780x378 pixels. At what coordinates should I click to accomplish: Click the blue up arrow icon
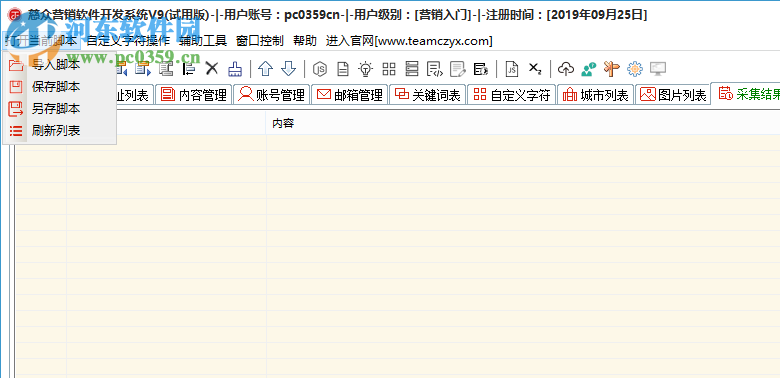pyautogui.click(x=266, y=69)
